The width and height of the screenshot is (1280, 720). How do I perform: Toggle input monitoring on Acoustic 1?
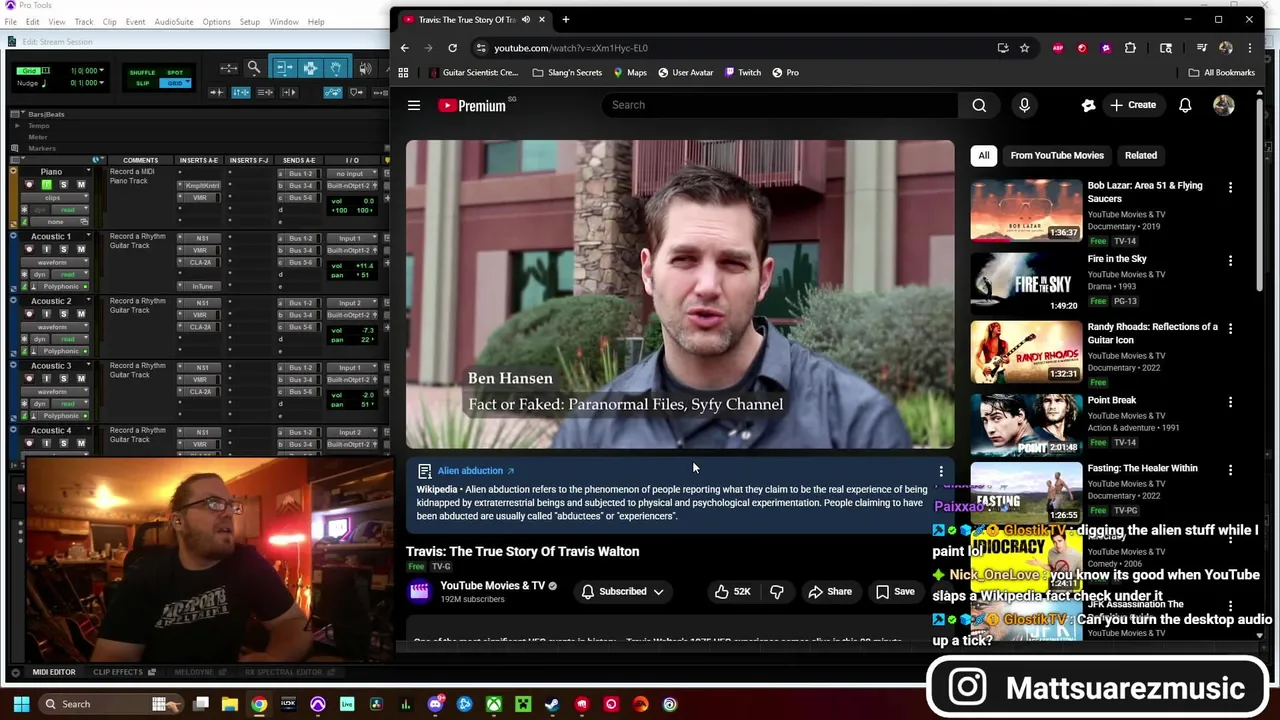click(x=47, y=249)
